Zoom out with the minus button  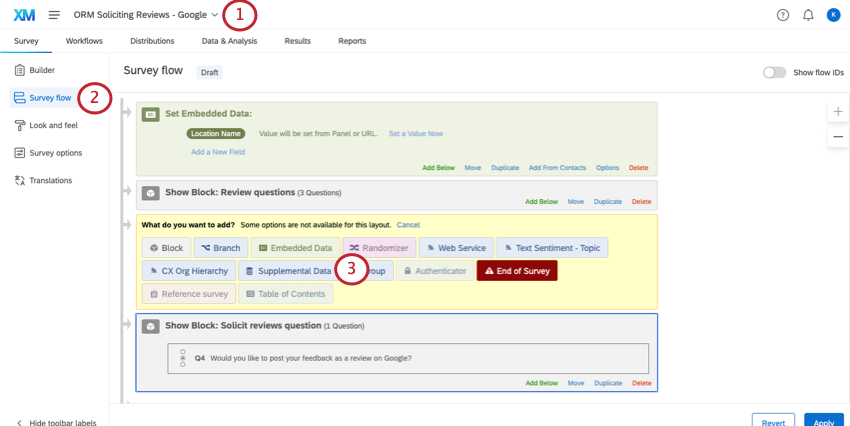[838, 137]
